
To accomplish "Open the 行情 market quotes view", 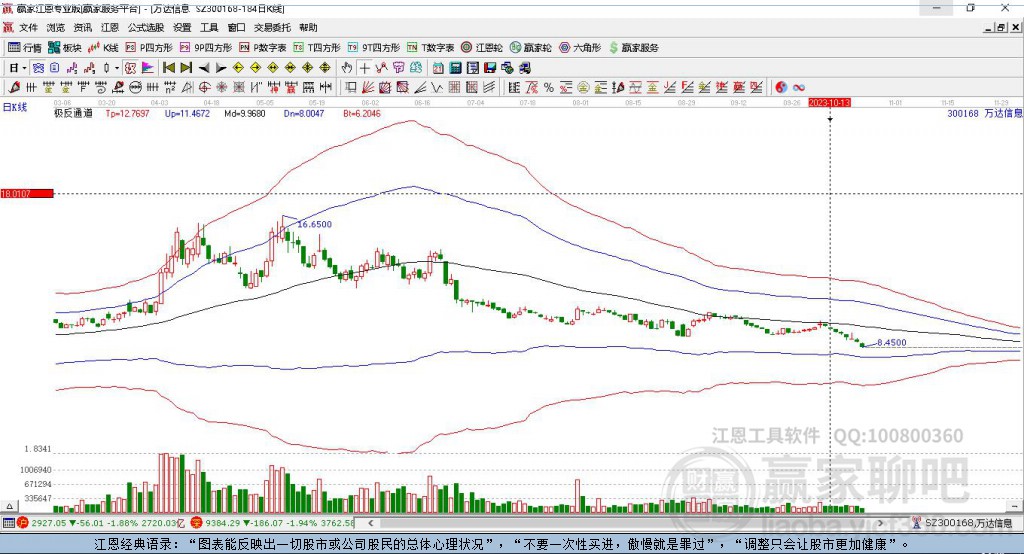I will [x=24, y=48].
